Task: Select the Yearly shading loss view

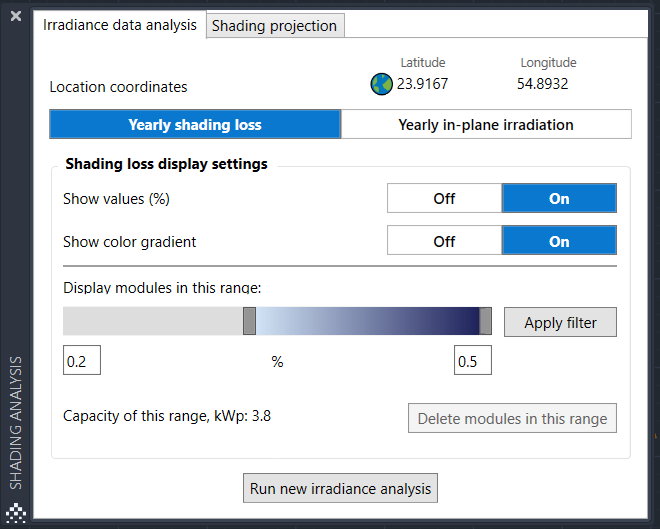Action: point(195,125)
